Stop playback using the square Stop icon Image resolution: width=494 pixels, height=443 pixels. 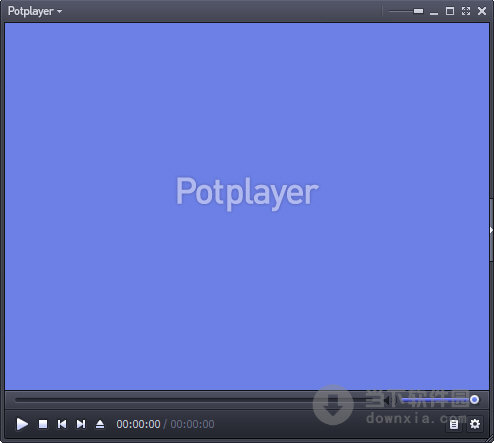tap(43, 424)
